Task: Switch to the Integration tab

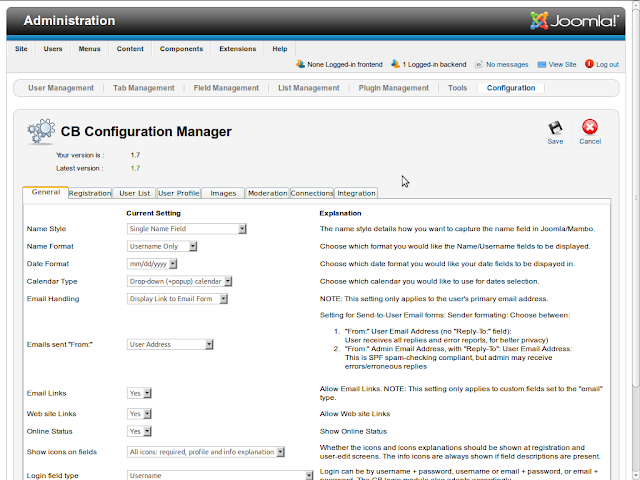Action: tap(356, 193)
